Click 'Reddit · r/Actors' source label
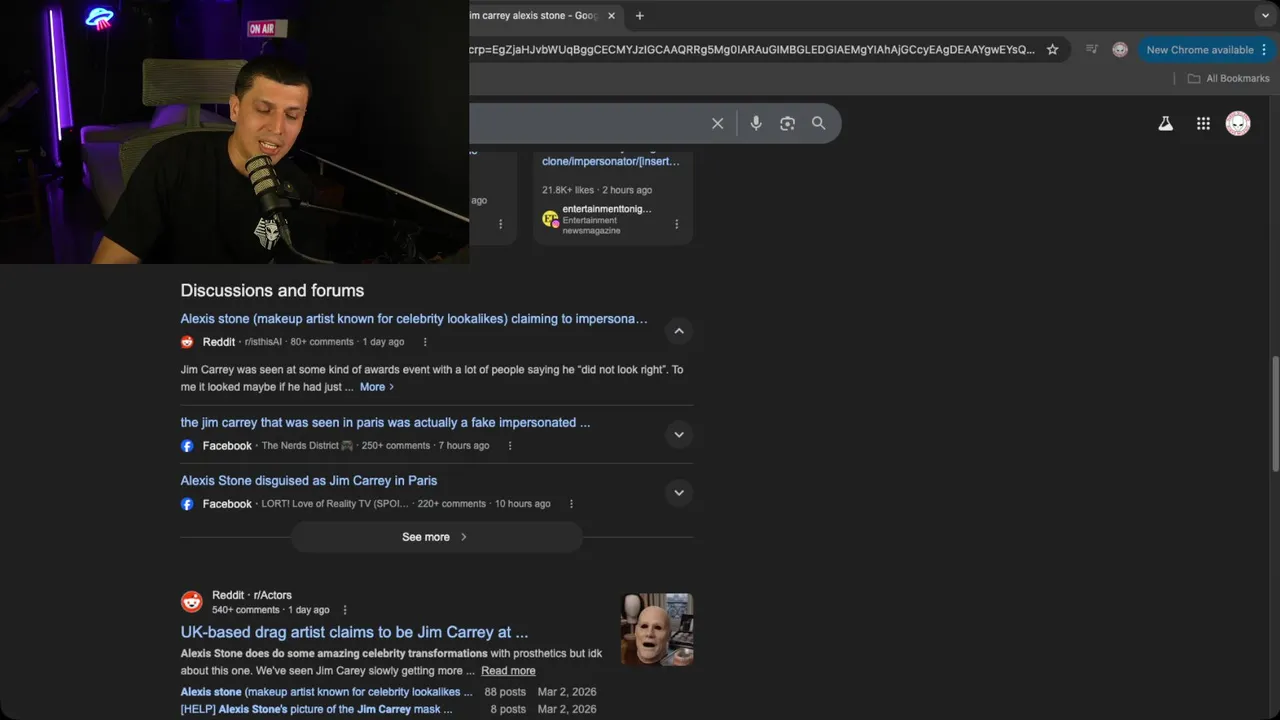The width and height of the screenshot is (1280, 720). 252,595
